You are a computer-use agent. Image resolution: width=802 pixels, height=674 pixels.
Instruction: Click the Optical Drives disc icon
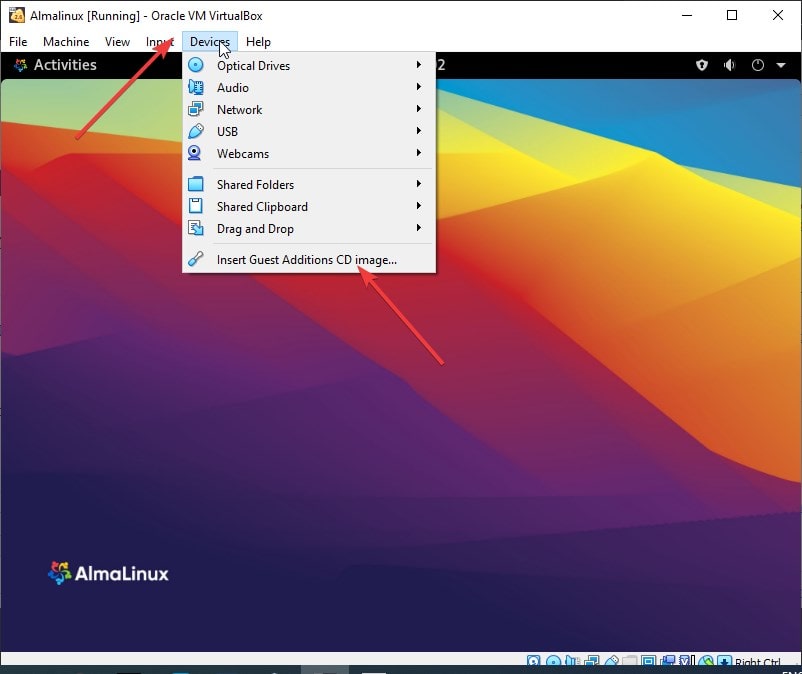point(195,65)
